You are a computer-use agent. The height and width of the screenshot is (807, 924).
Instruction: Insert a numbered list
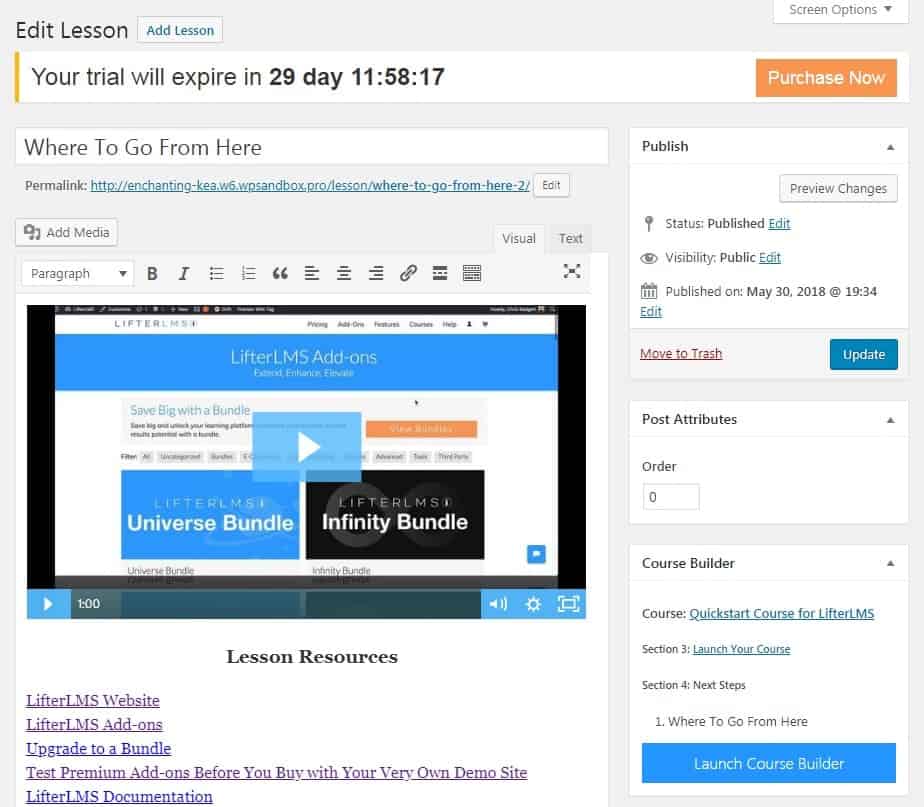(x=248, y=273)
